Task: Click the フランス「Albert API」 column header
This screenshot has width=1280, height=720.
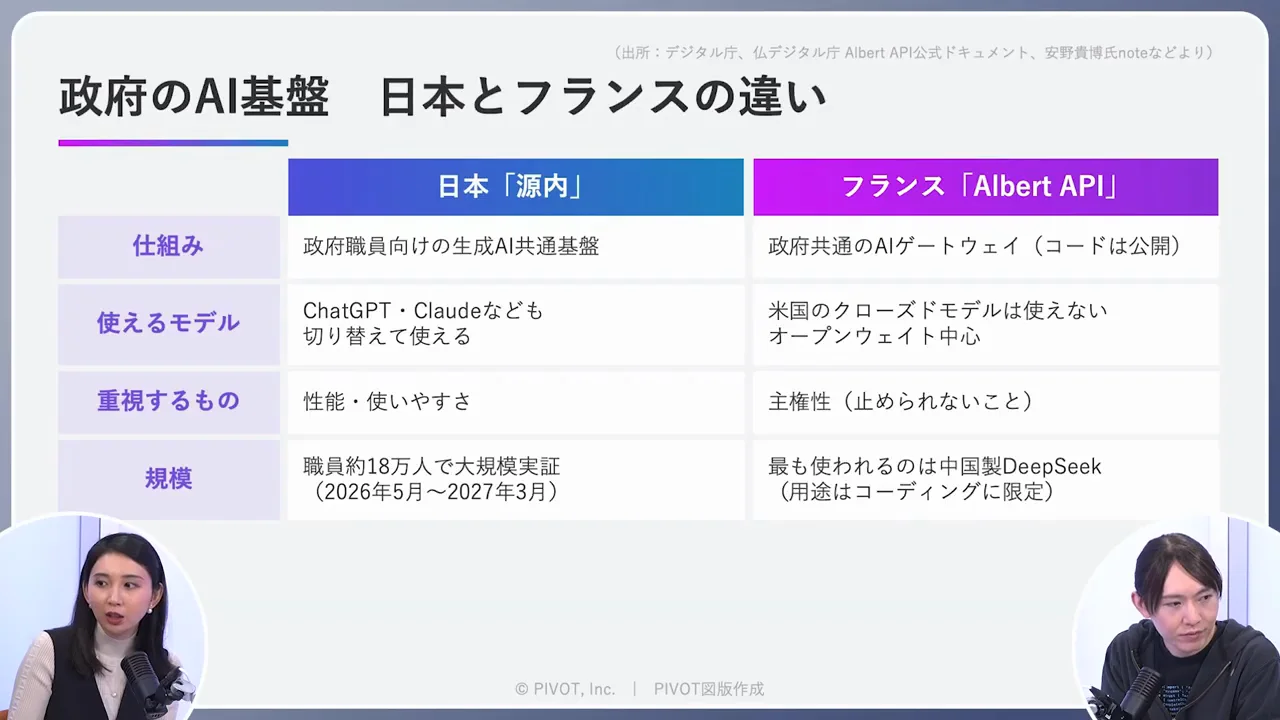Action: click(985, 187)
